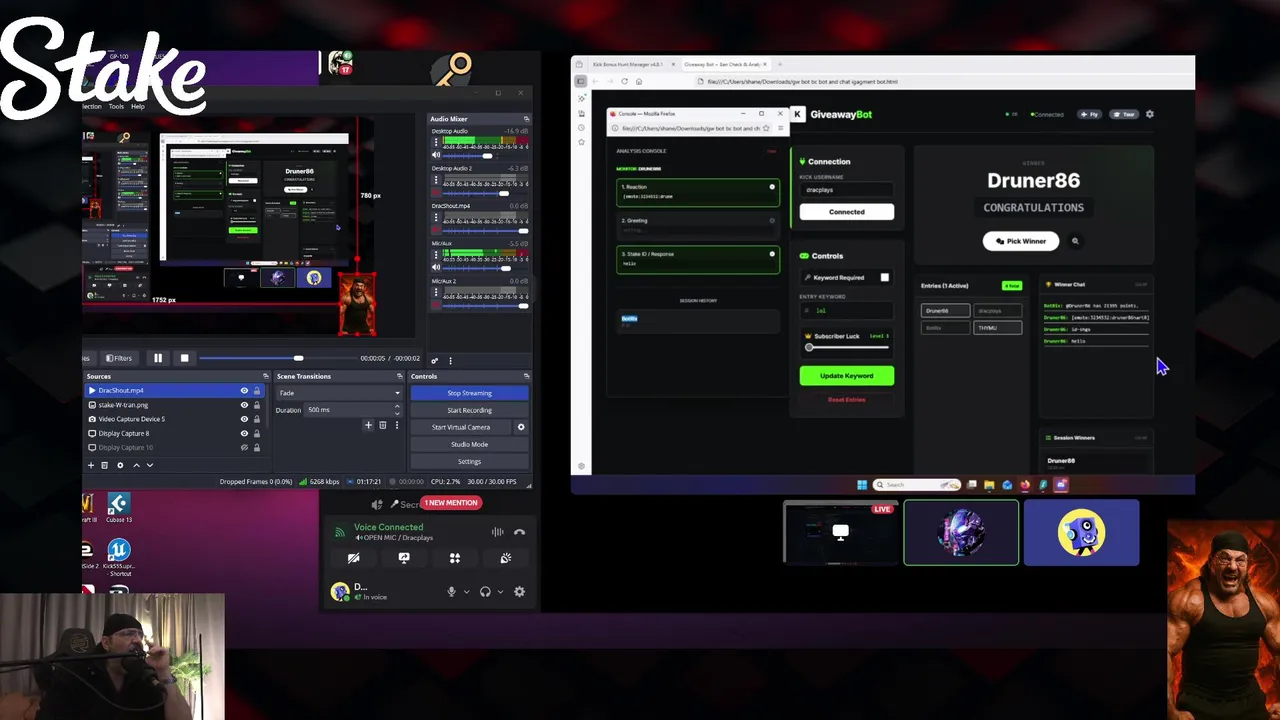Click Stop Streaming button
The height and width of the screenshot is (720, 1280).
pos(469,393)
